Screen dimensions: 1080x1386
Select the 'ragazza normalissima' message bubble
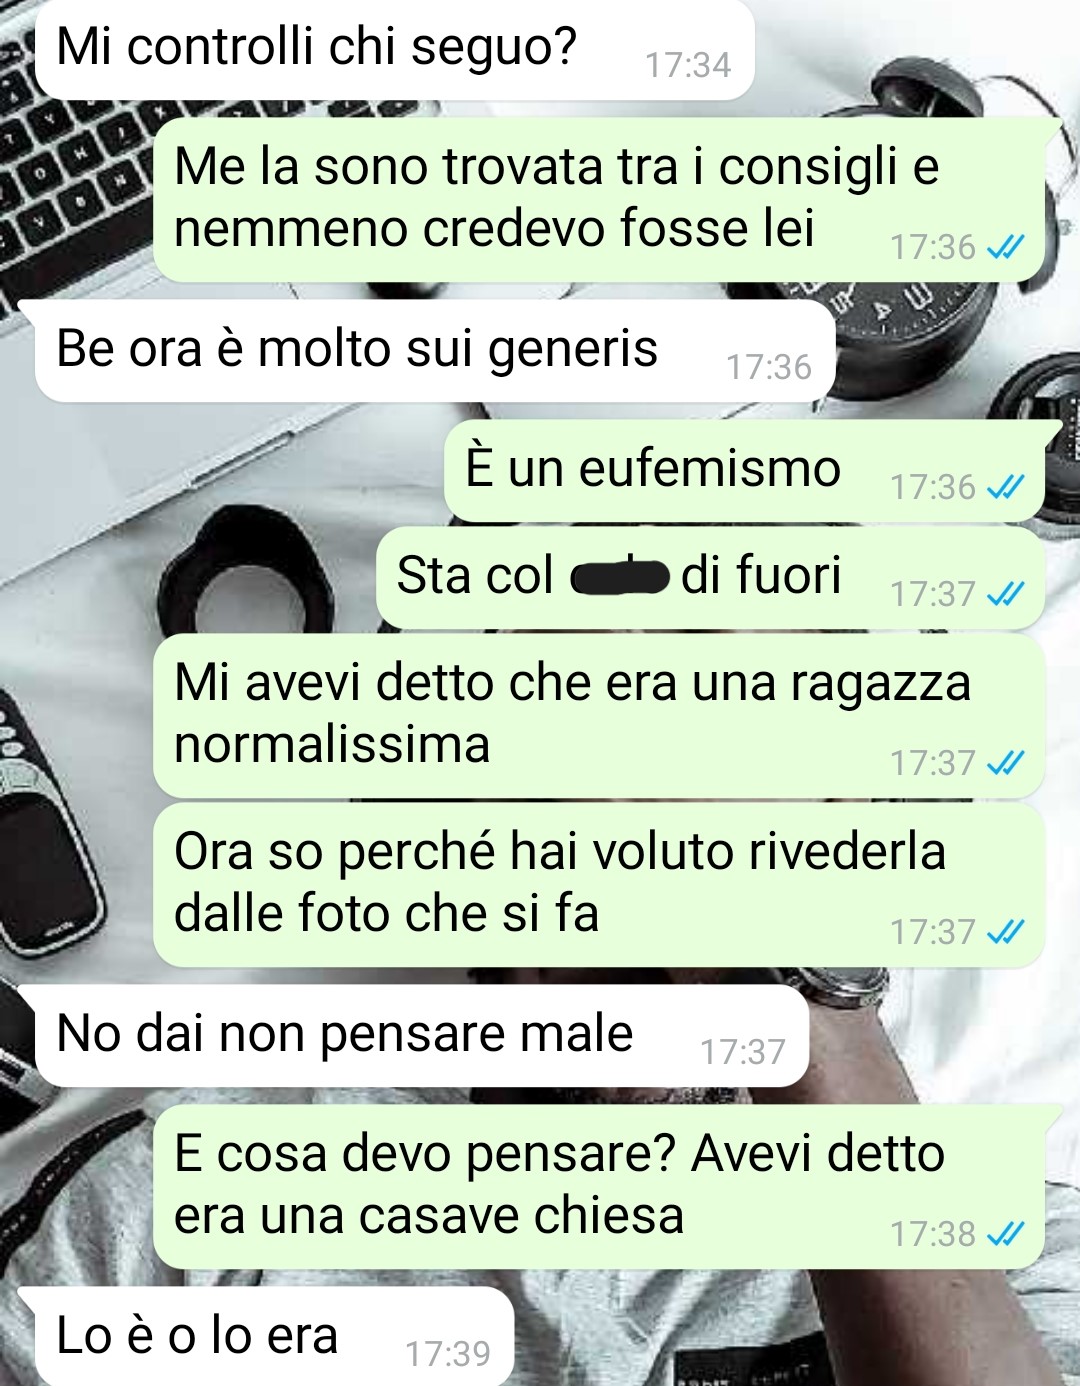point(598,715)
